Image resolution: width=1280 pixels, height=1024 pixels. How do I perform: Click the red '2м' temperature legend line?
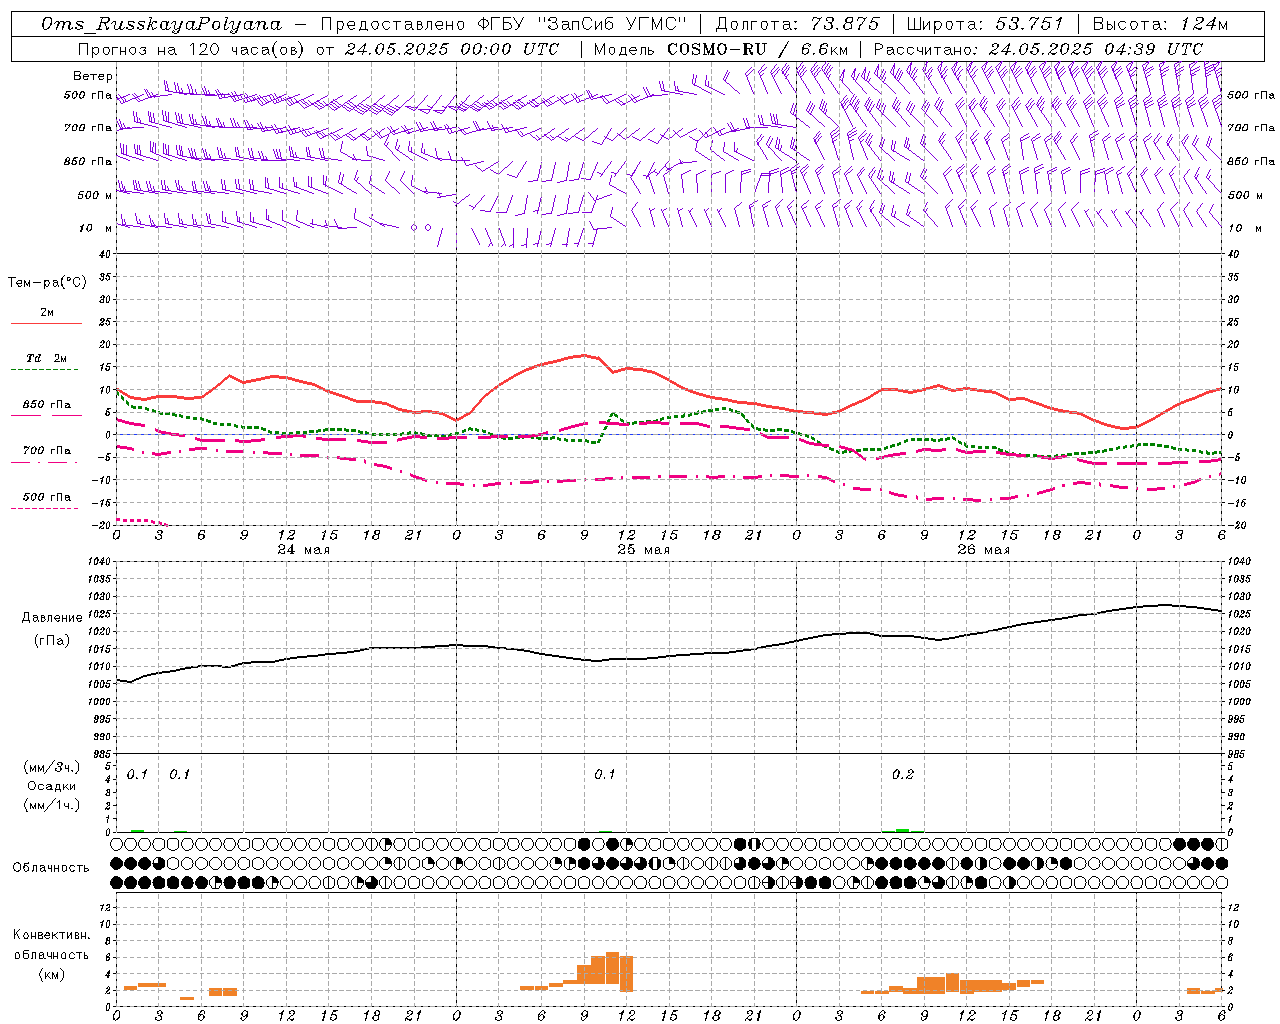[x=46, y=323]
